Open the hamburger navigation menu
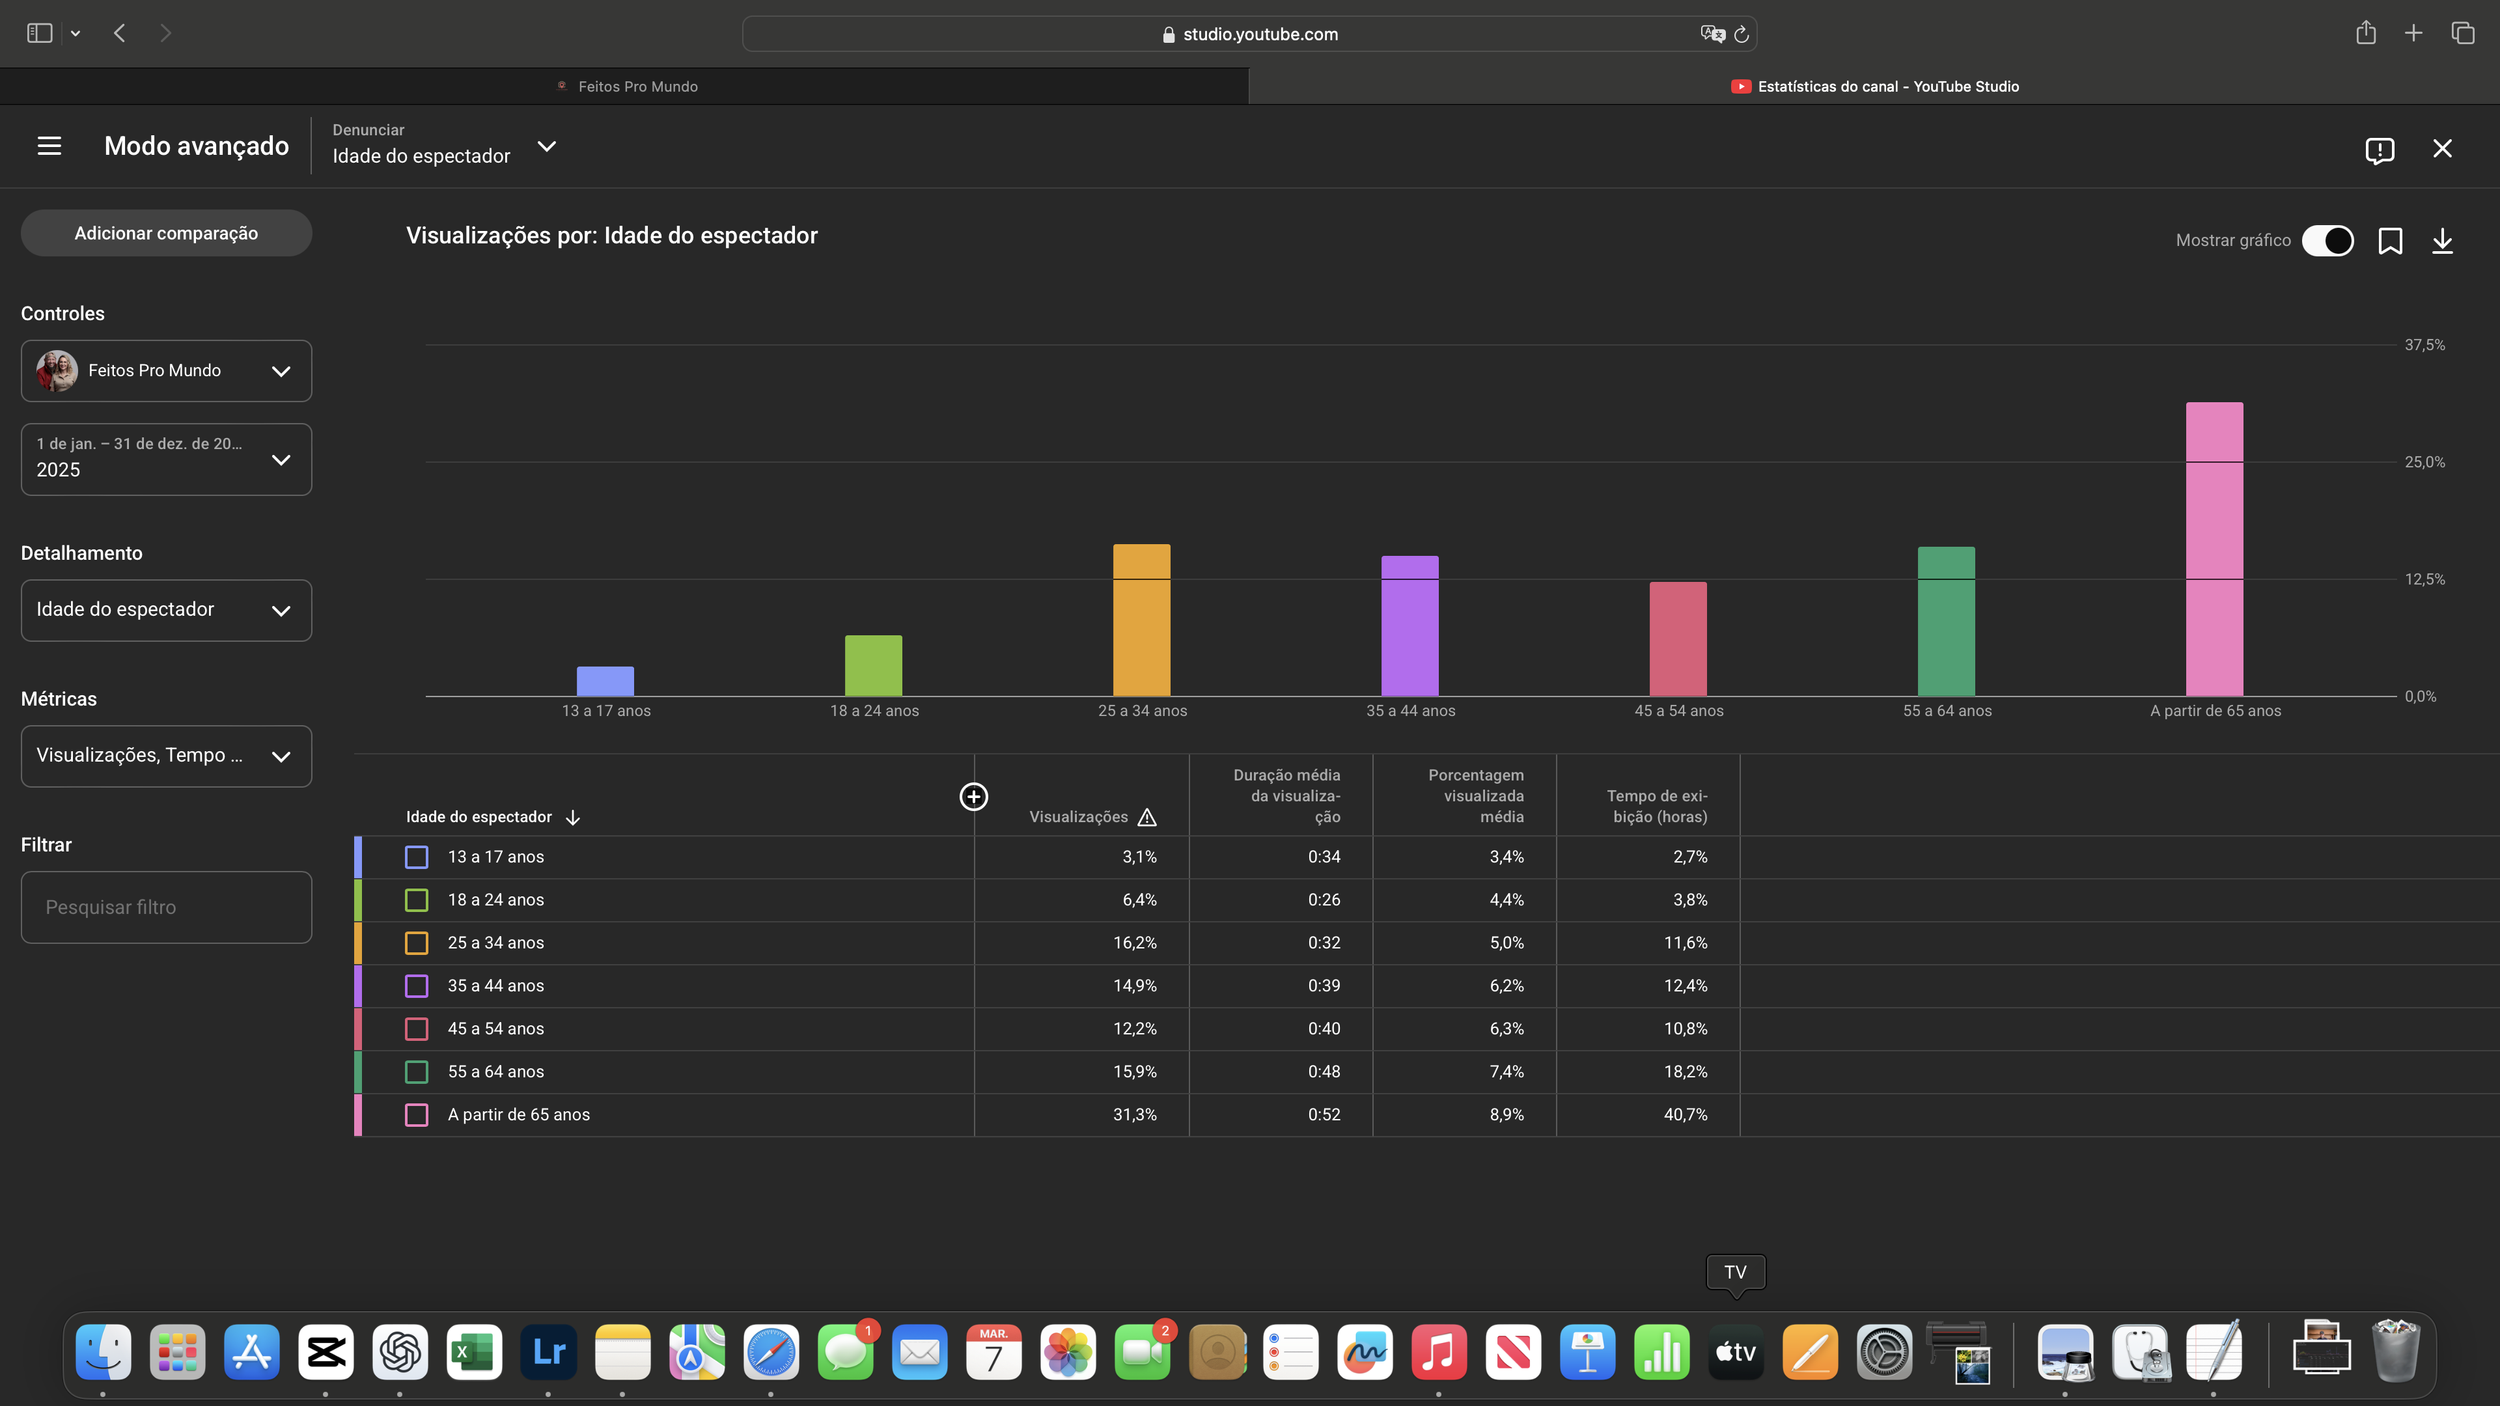This screenshot has width=2500, height=1406. [49, 146]
